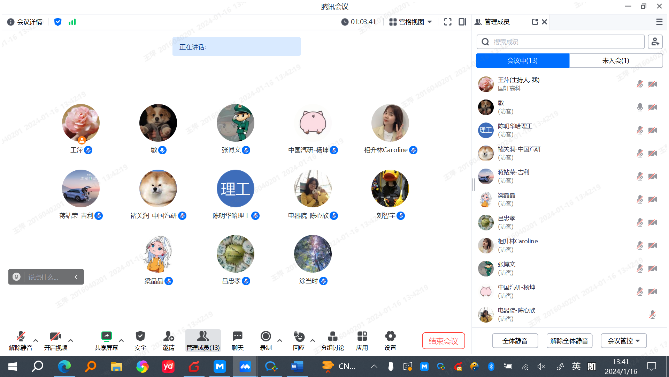Open the apps grid icon
Image resolution: width=669 pixels, height=377 pixels.
(362, 340)
